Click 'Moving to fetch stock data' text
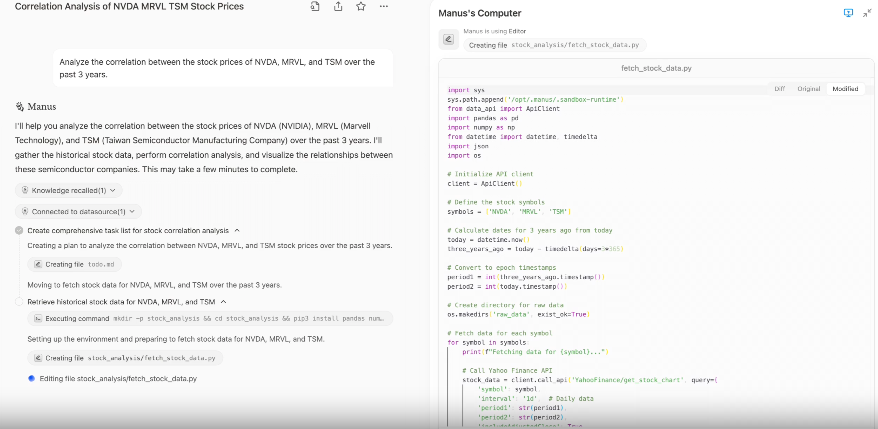The width and height of the screenshot is (878, 429). 155,285
